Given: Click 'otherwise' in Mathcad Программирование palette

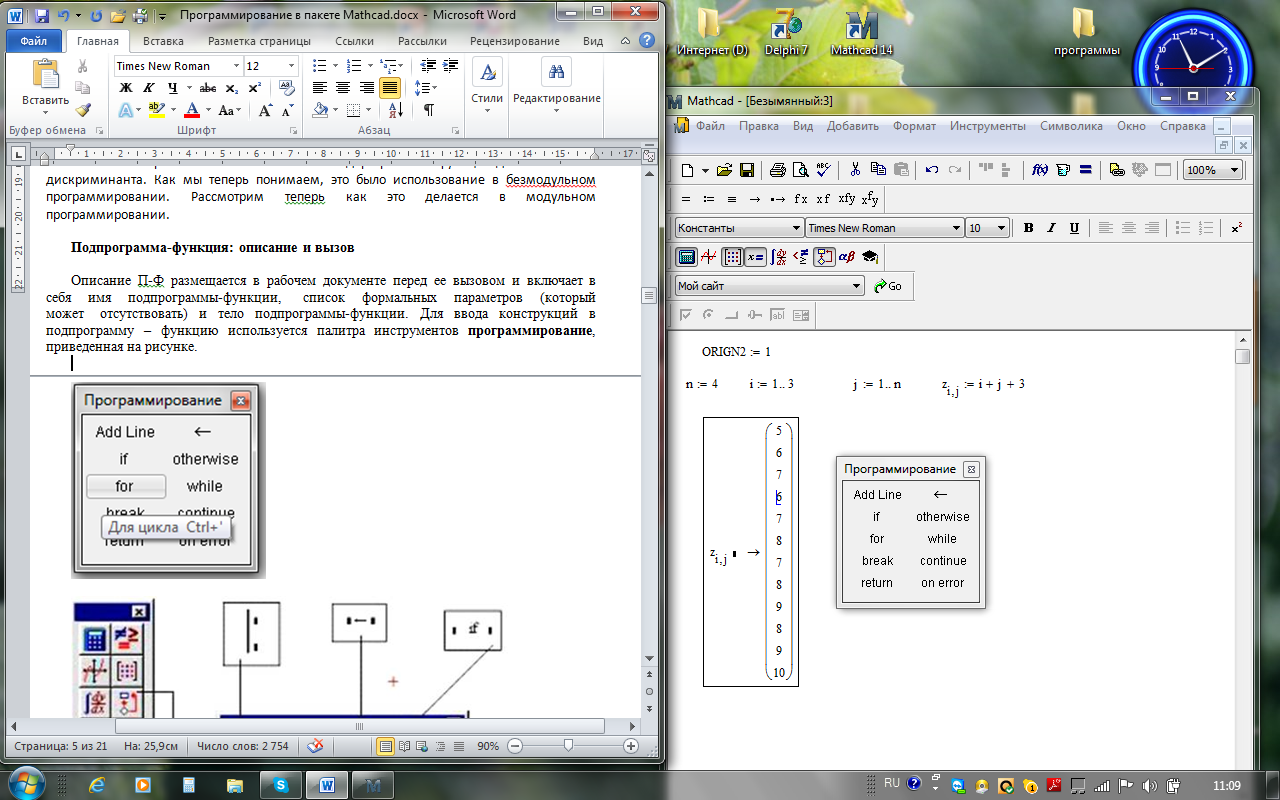Looking at the screenshot, I should coord(942,517).
